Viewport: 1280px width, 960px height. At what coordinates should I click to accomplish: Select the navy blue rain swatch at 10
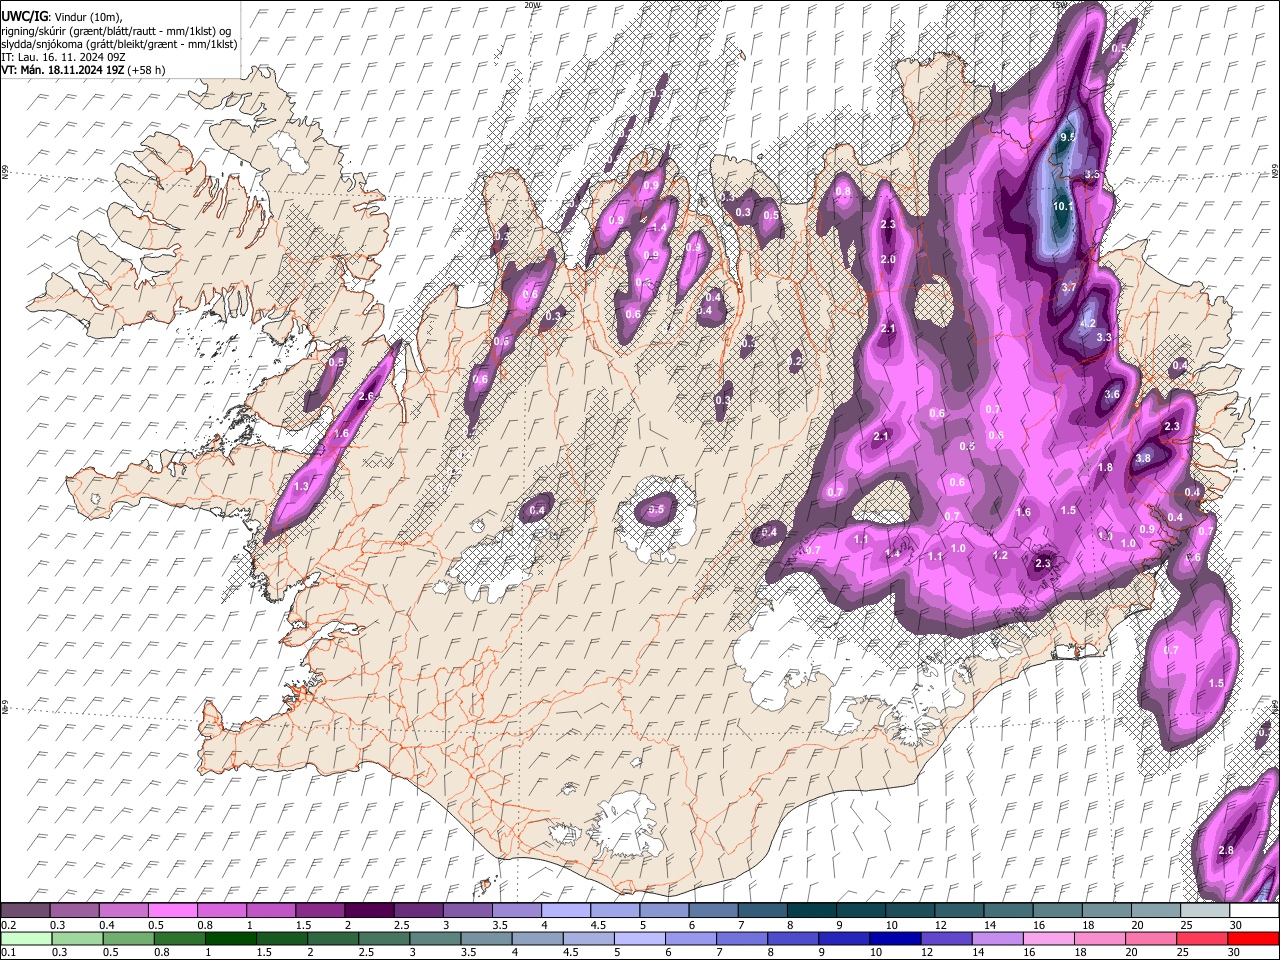tap(893, 938)
